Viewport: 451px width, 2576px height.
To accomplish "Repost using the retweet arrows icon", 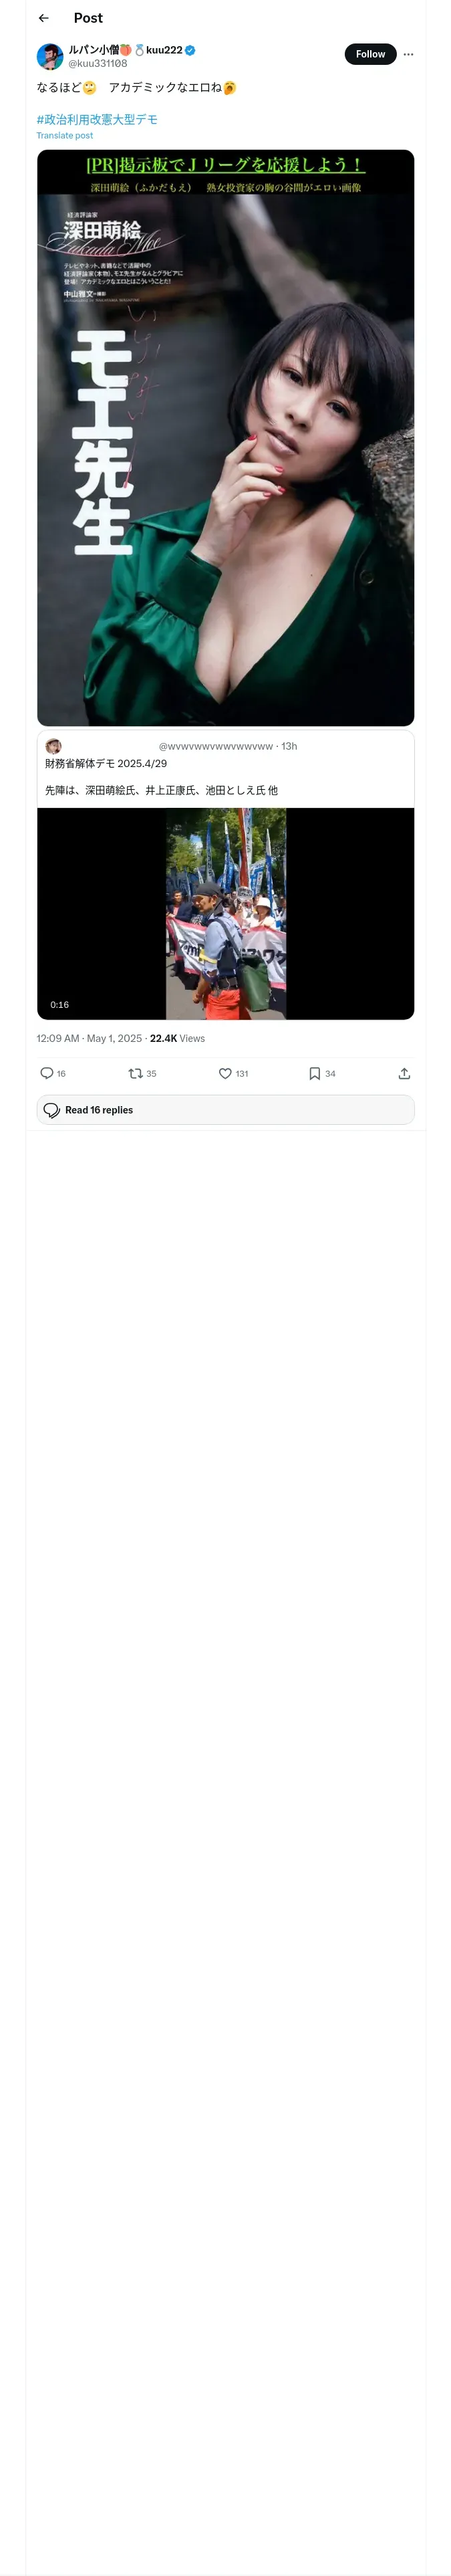I will pyautogui.click(x=136, y=1073).
